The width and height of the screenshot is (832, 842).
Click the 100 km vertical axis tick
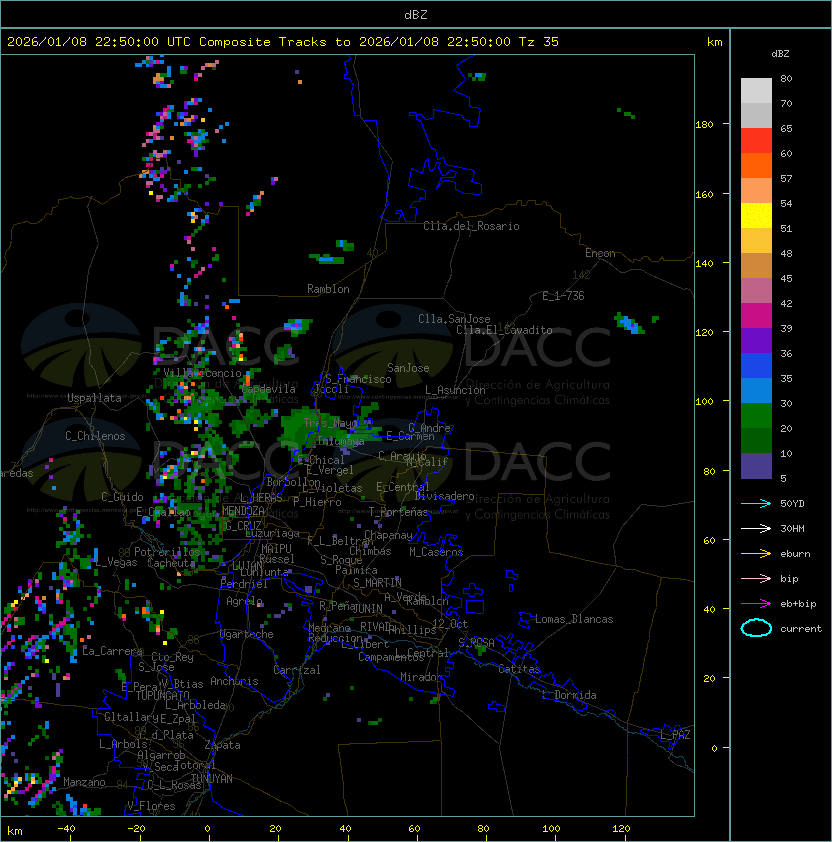pos(704,402)
